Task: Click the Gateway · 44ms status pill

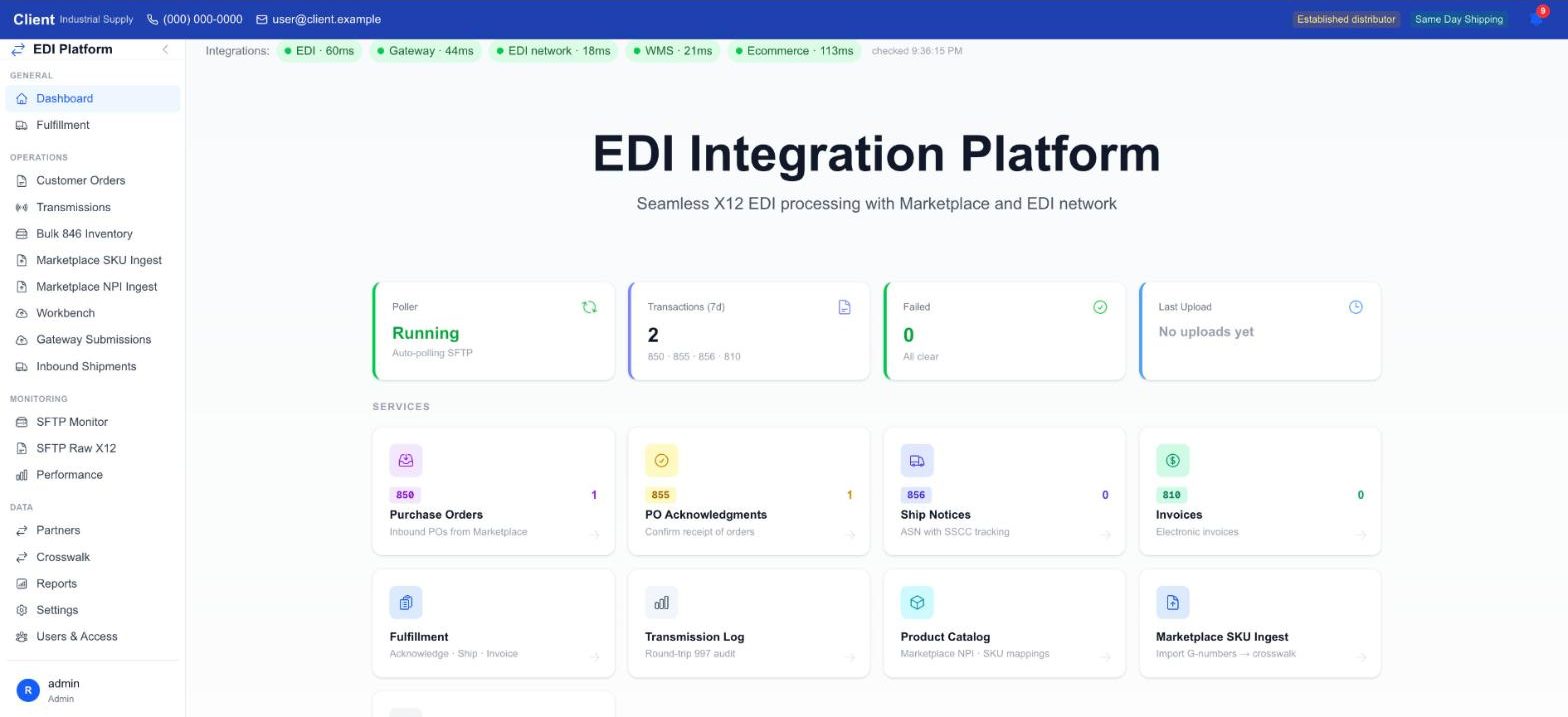Action: 425,51
